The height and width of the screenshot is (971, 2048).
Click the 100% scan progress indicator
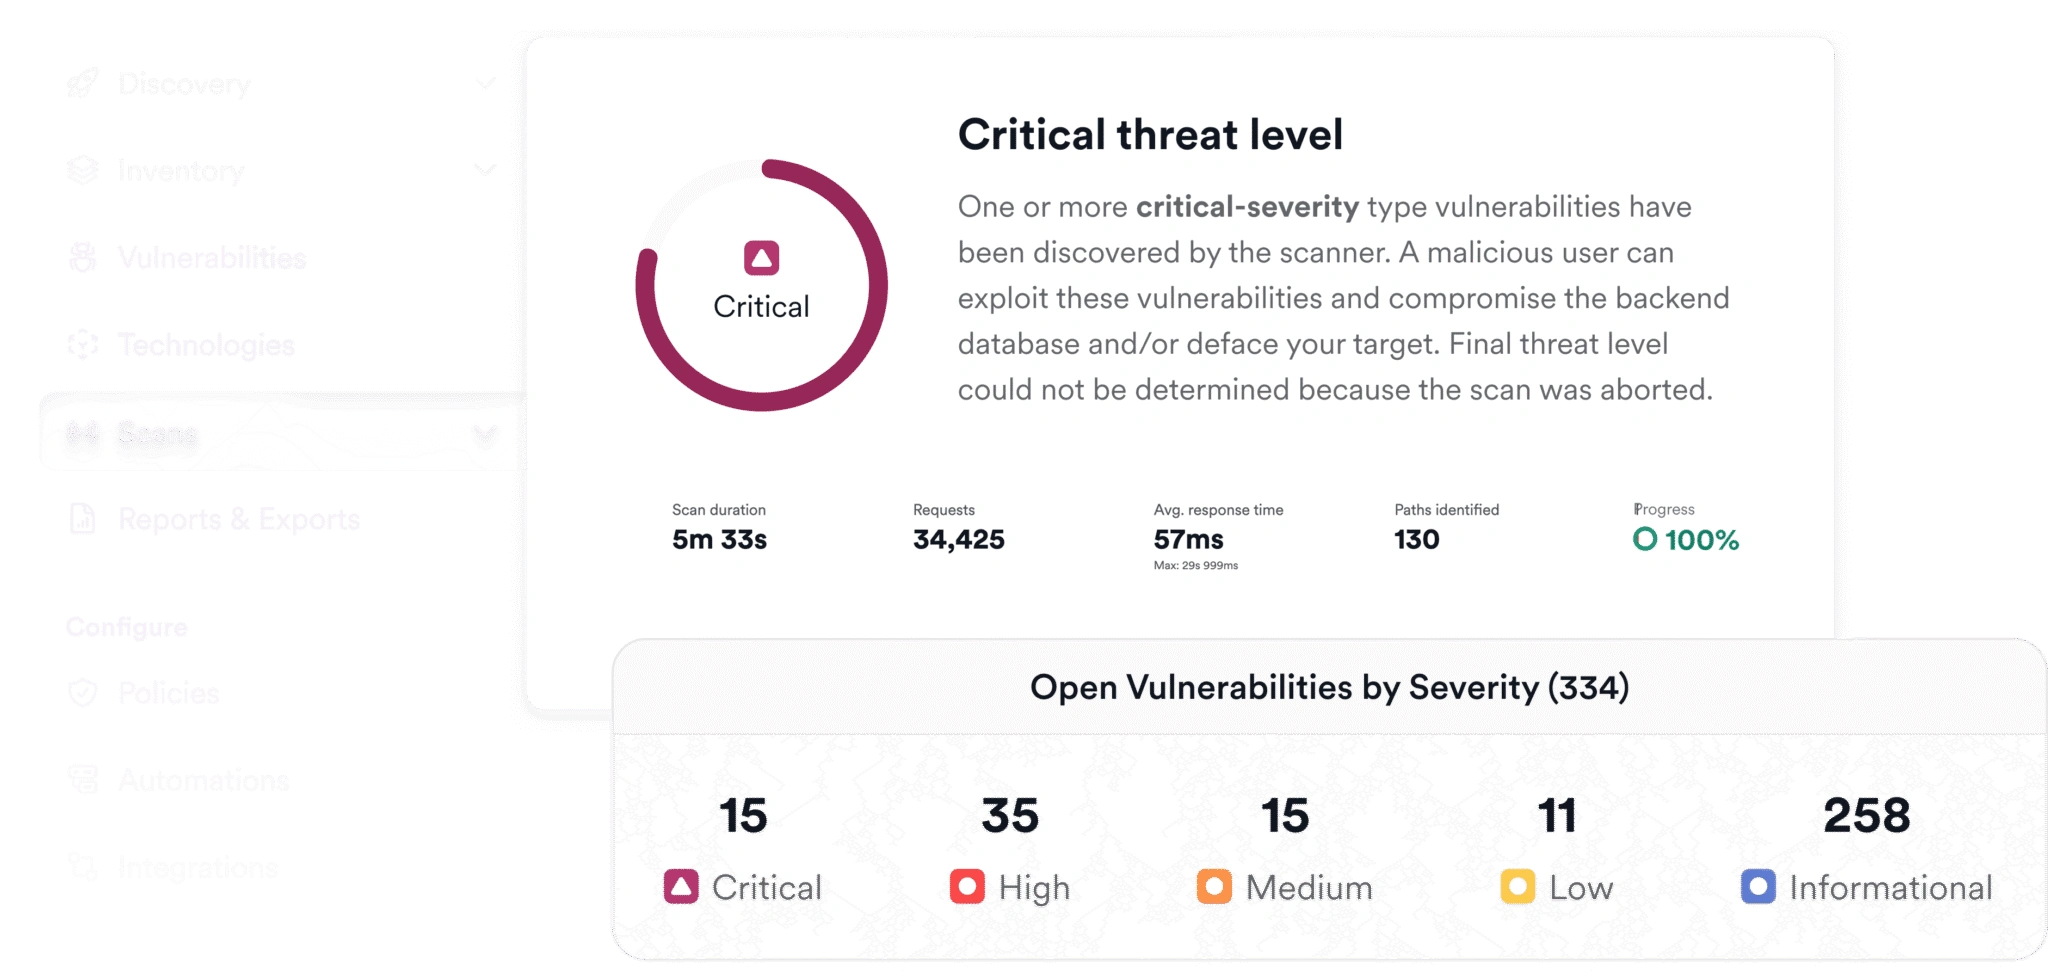coord(1686,540)
